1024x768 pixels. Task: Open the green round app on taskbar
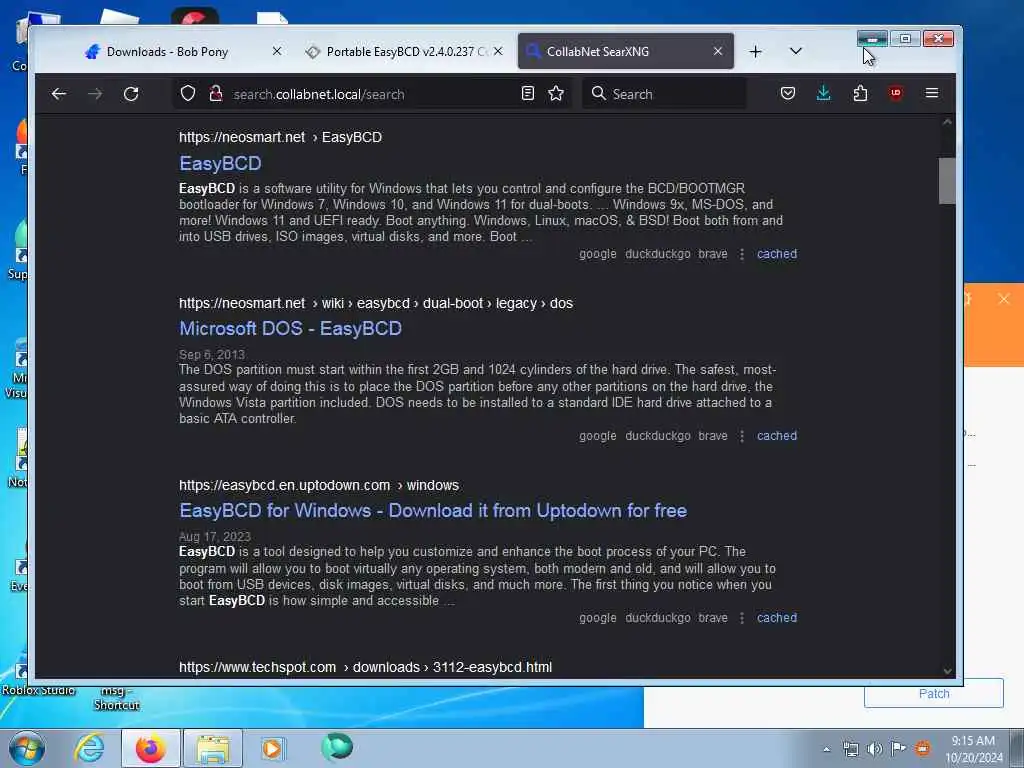point(337,747)
